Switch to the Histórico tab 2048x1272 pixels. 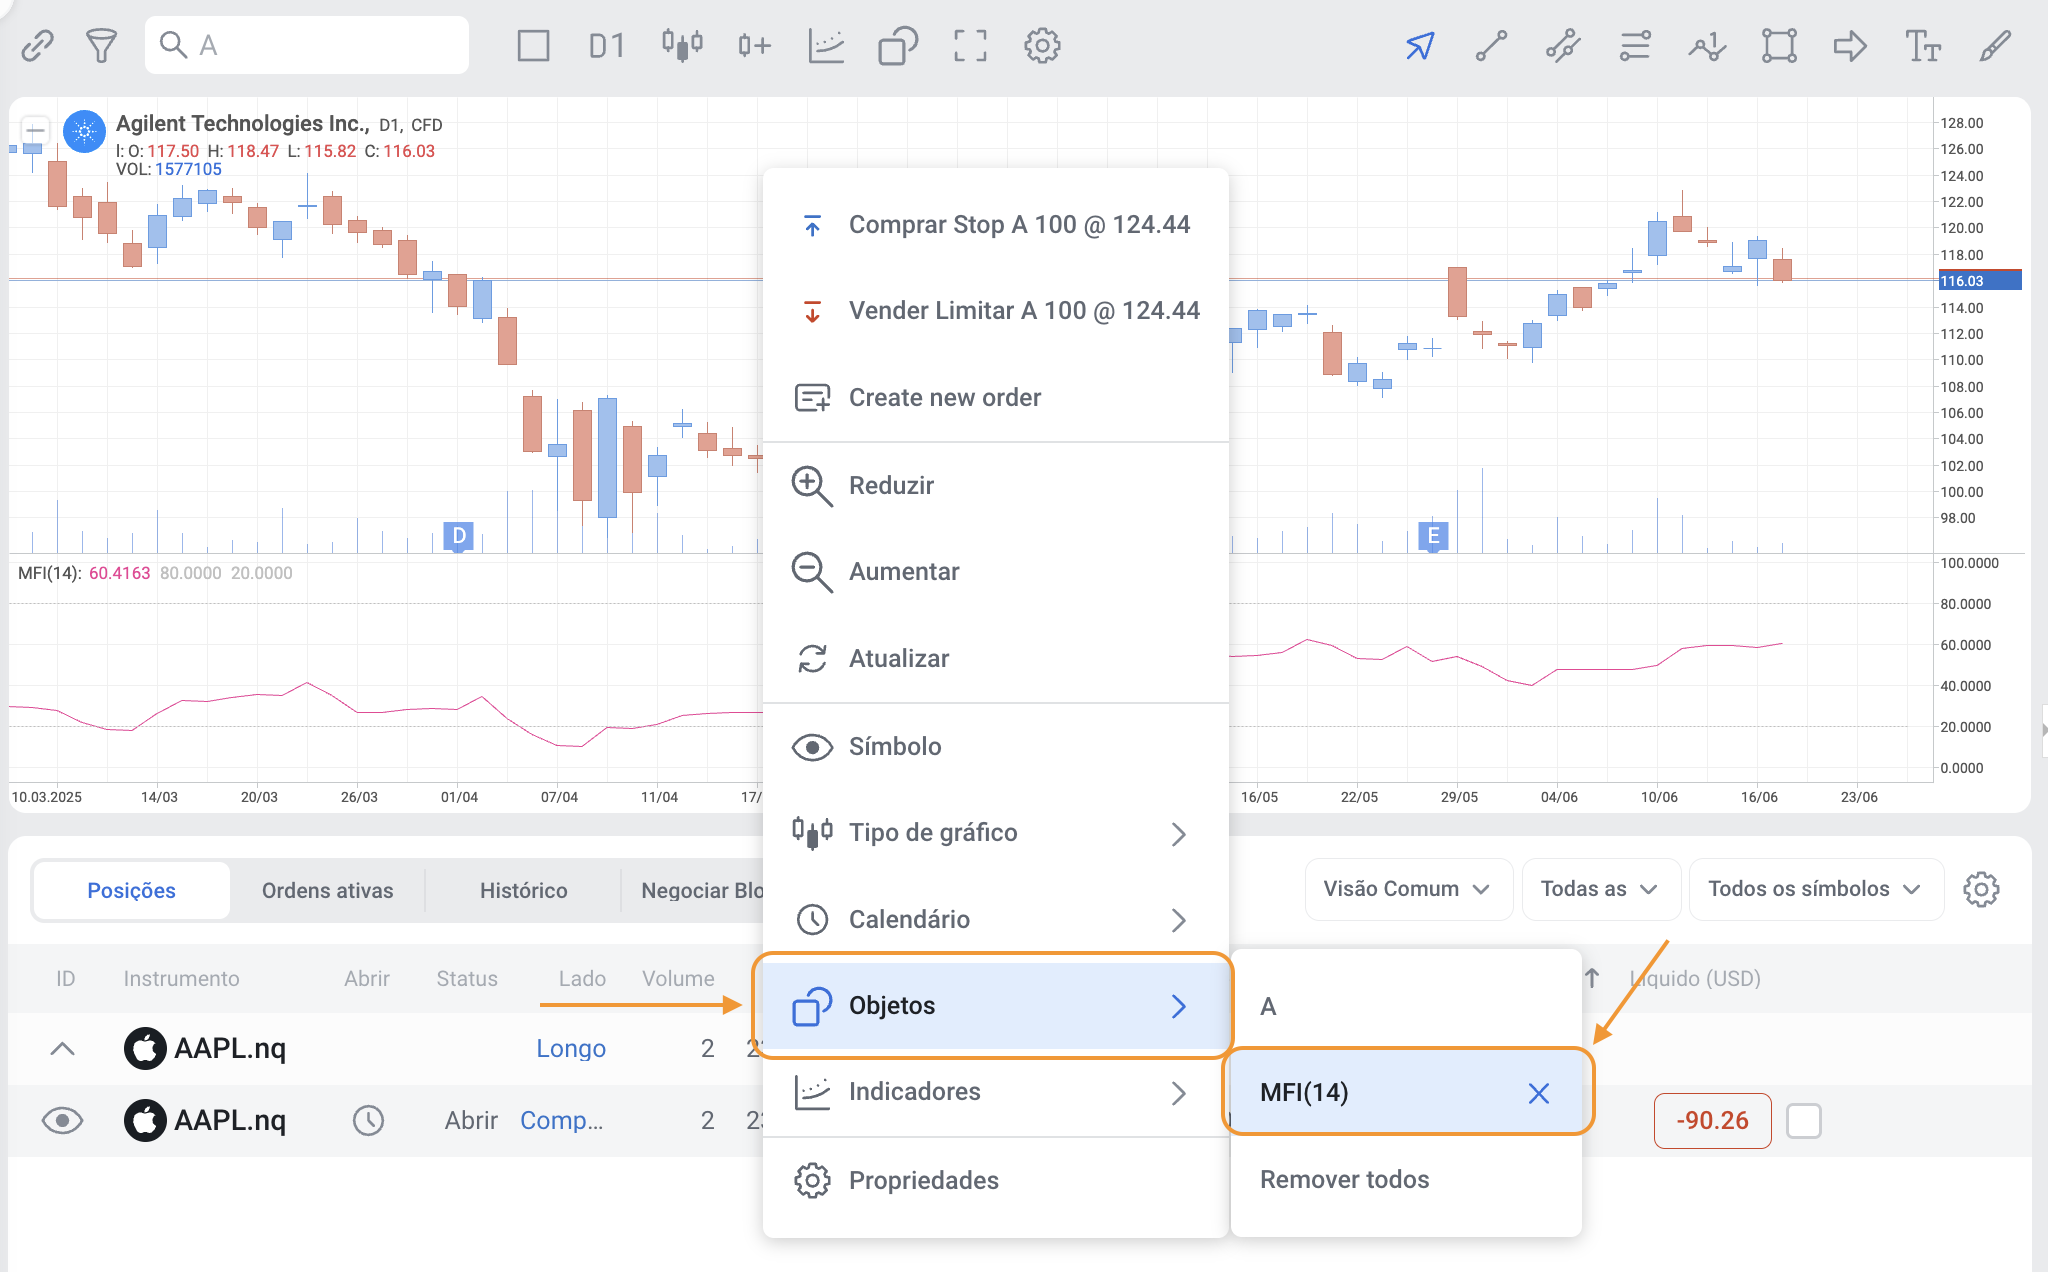[x=523, y=890]
